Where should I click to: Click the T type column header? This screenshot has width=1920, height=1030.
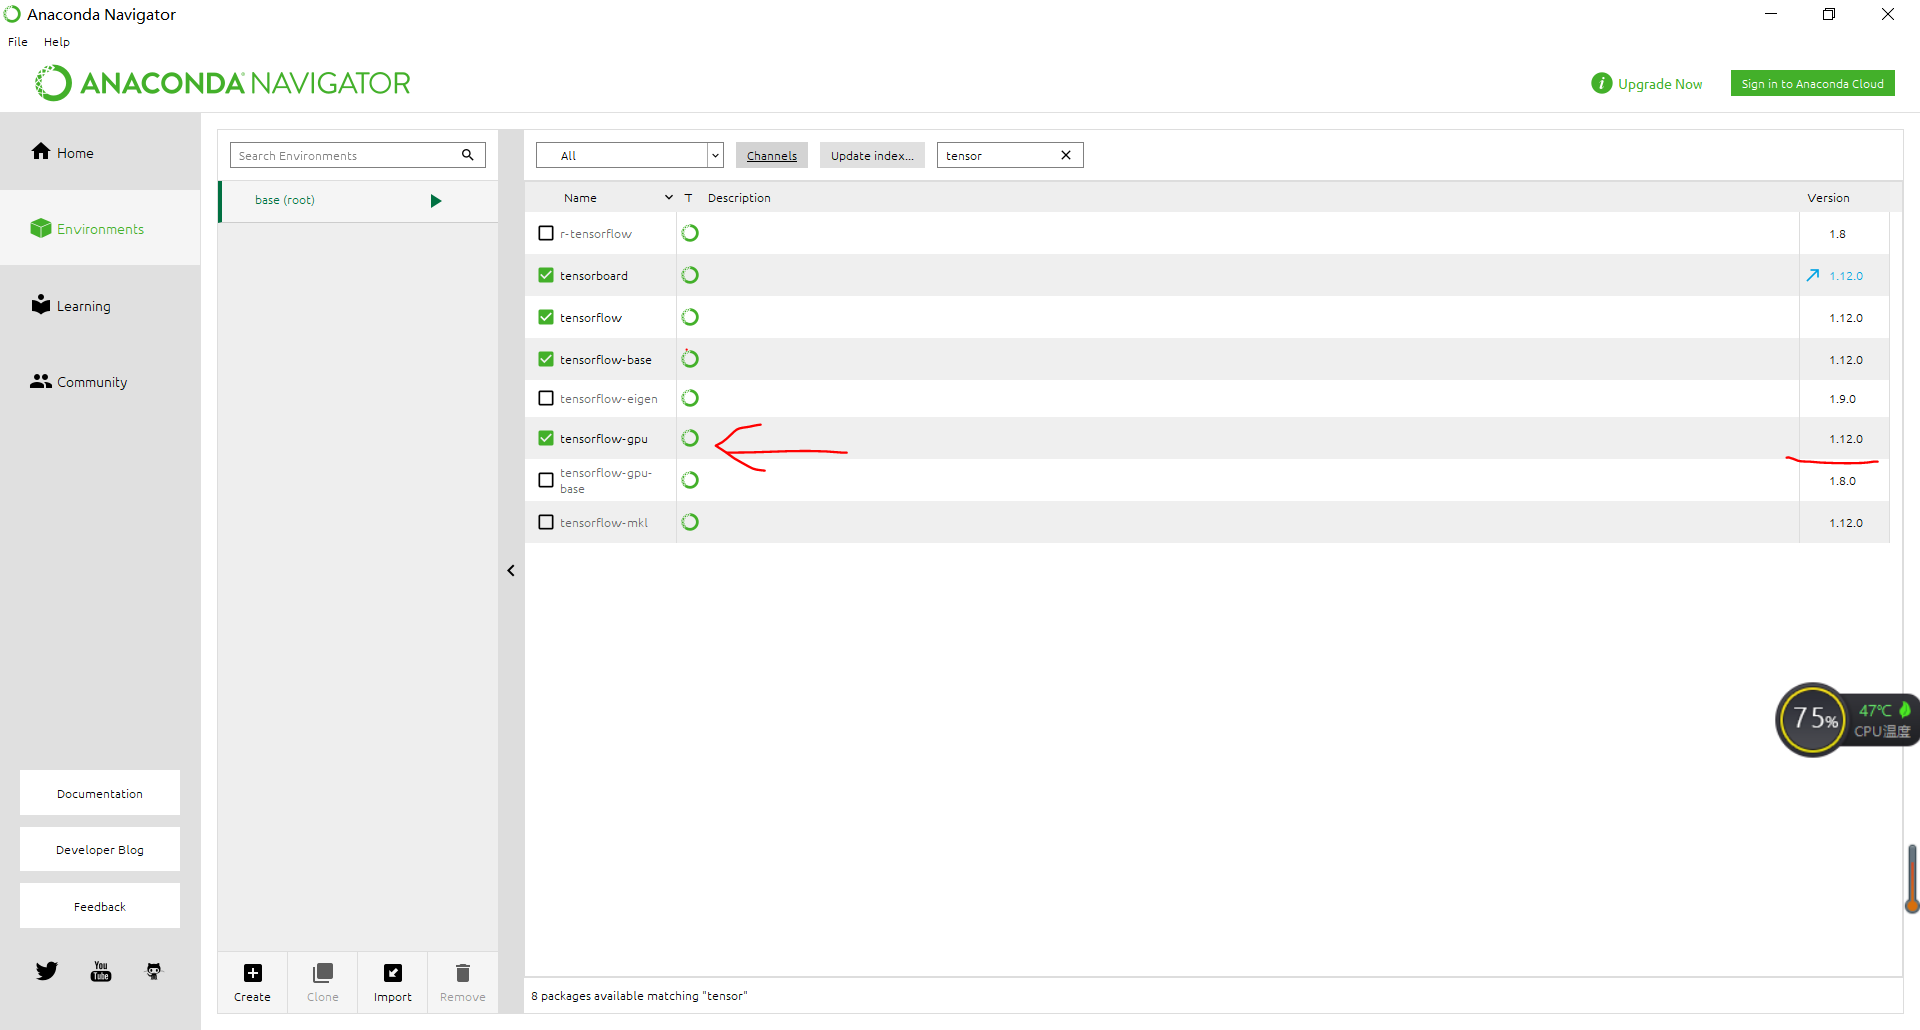pos(689,198)
